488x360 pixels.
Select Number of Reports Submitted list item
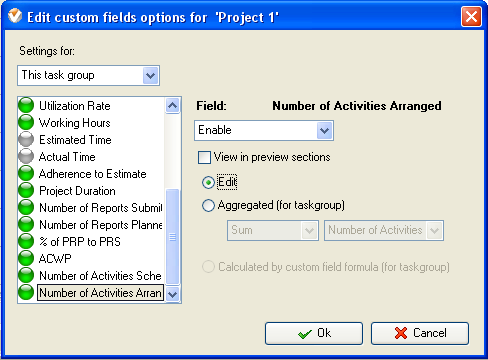click(x=100, y=208)
